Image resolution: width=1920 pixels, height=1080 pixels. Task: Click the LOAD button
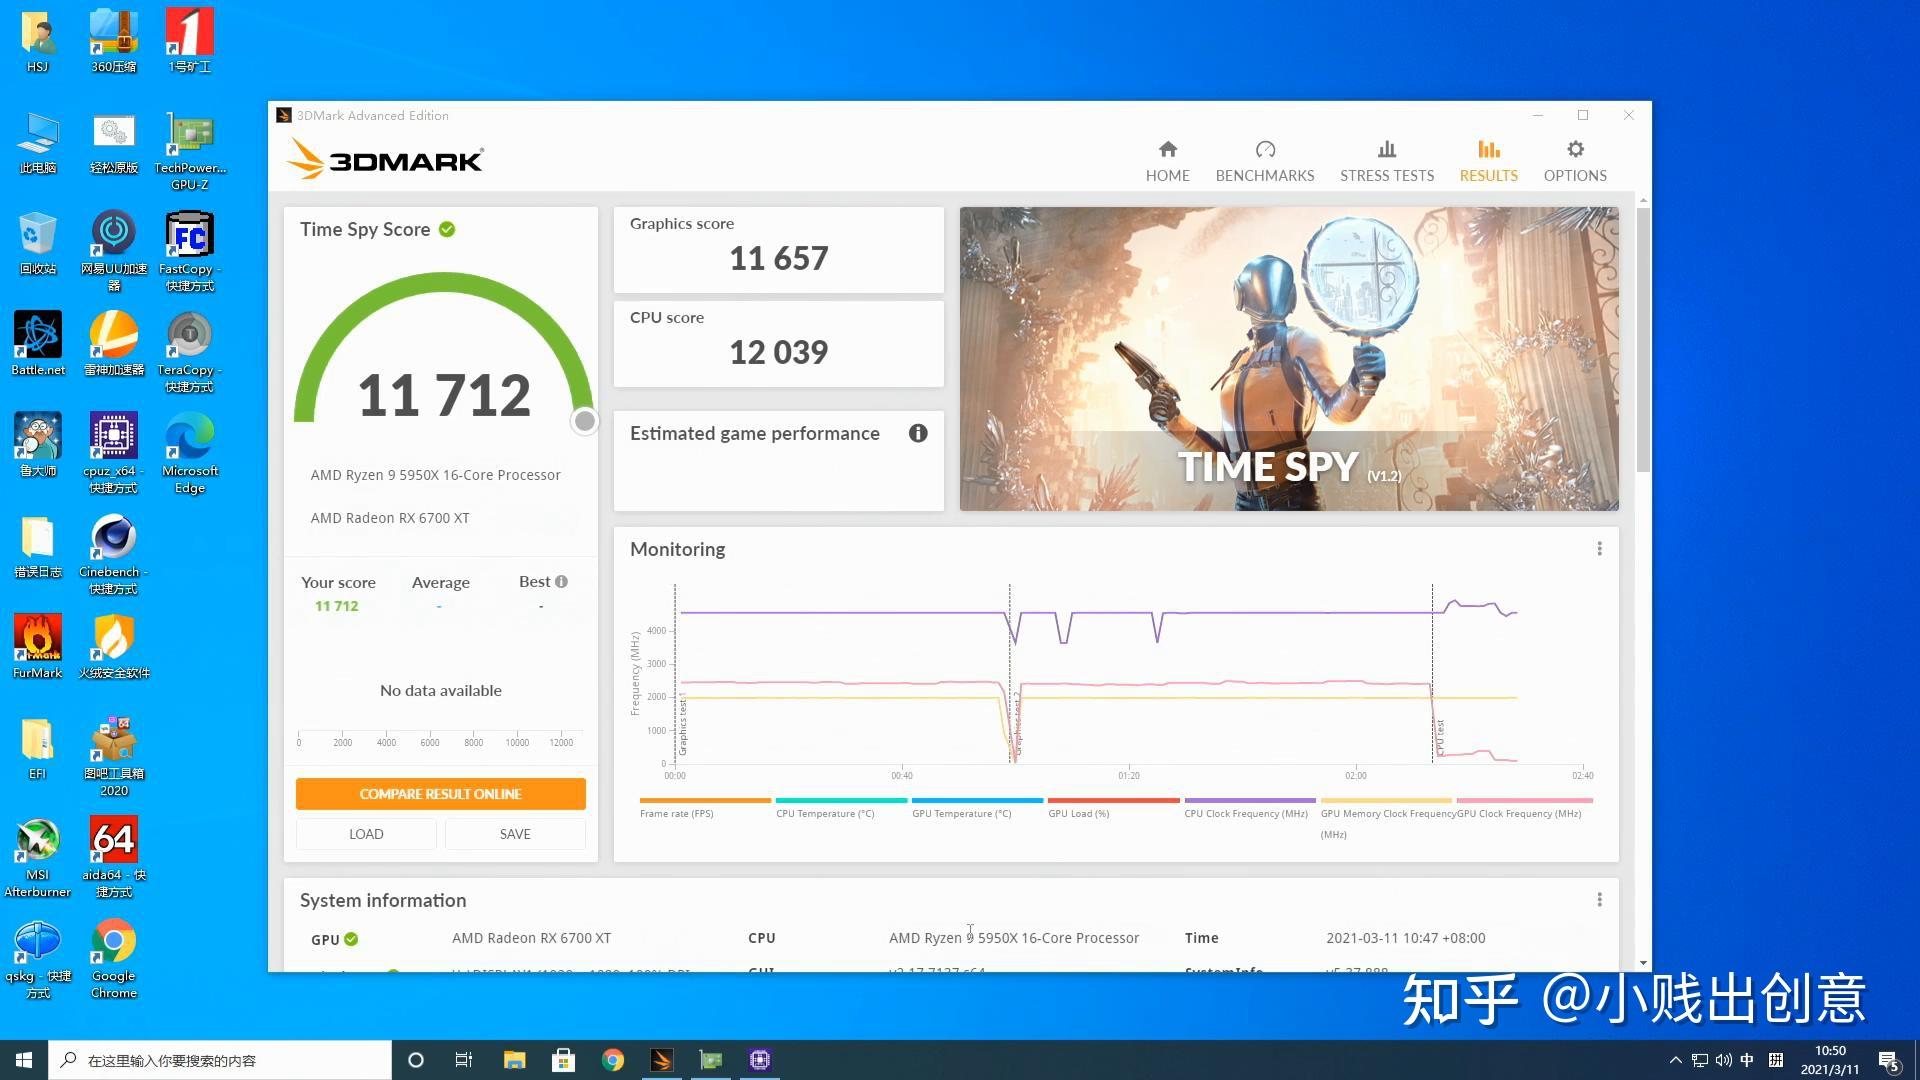[x=366, y=834]
